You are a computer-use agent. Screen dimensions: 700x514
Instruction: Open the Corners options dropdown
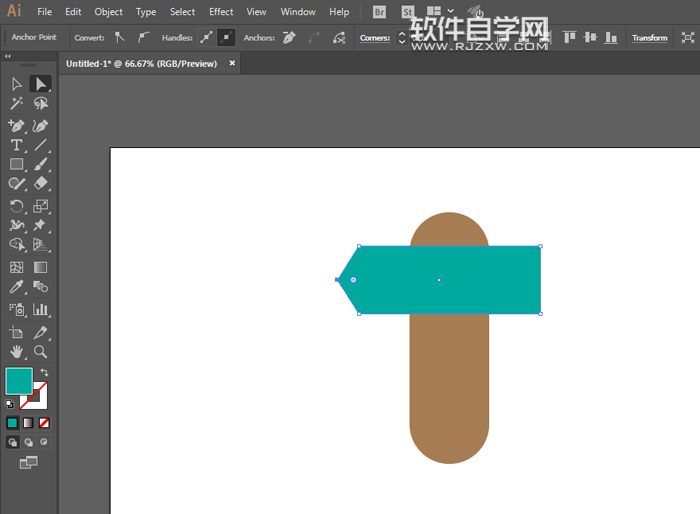coord(375,38)
